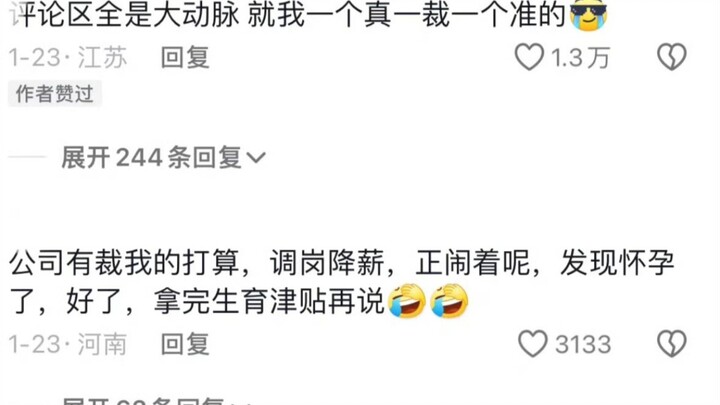Select the 评论区全是大动脉 comment text

tap(287, 15)
